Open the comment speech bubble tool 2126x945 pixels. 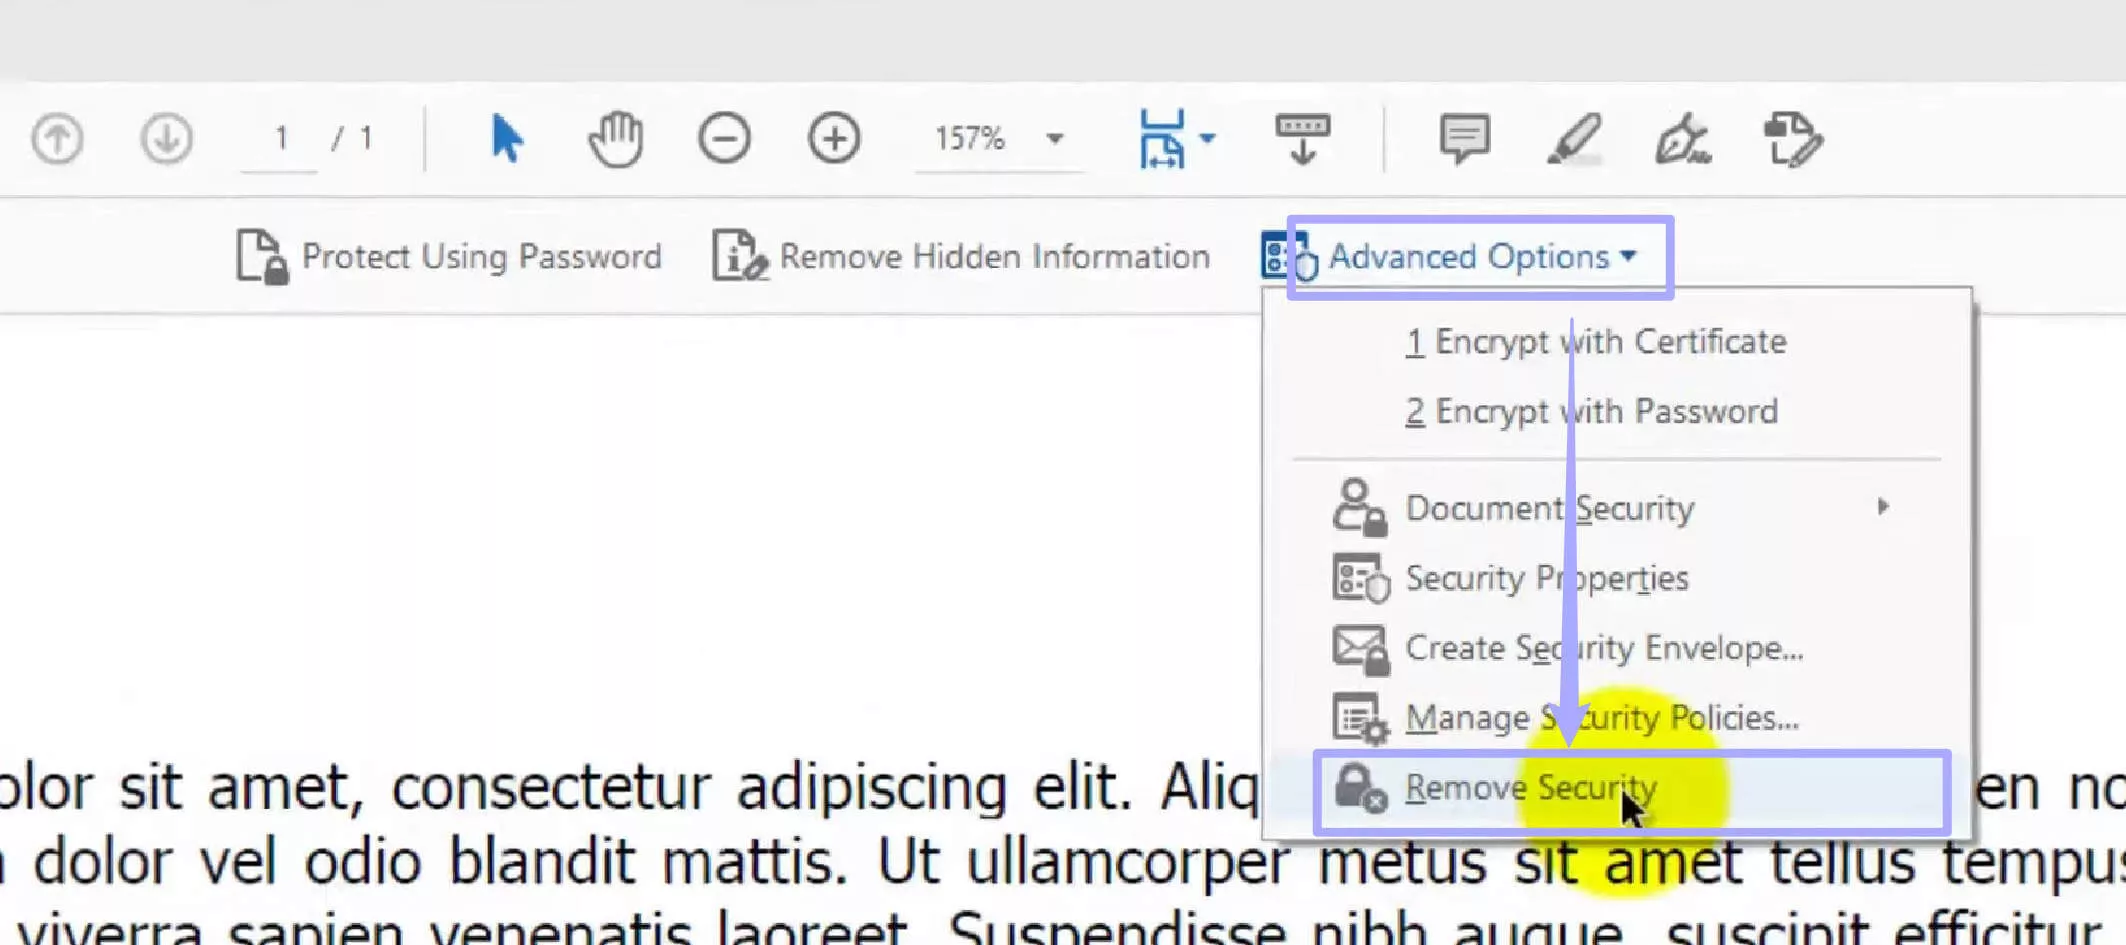coord(1464,139)
